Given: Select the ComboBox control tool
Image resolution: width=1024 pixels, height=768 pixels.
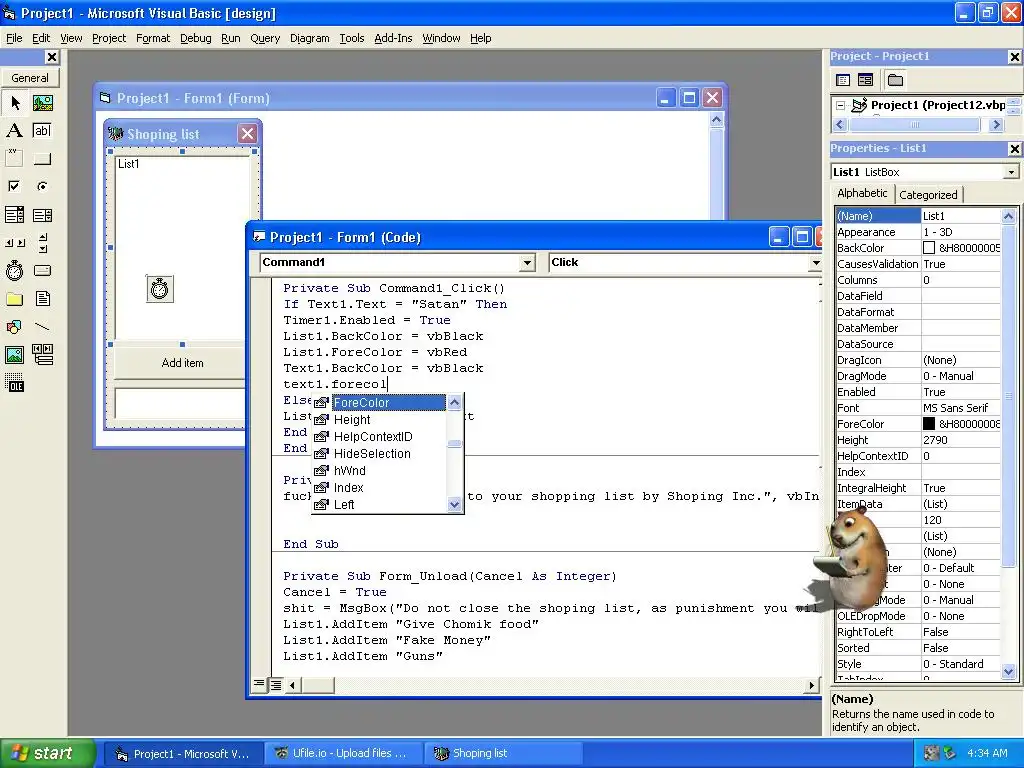Looking at the screenshot, I should pyautogui.click(x=15, y=214).
